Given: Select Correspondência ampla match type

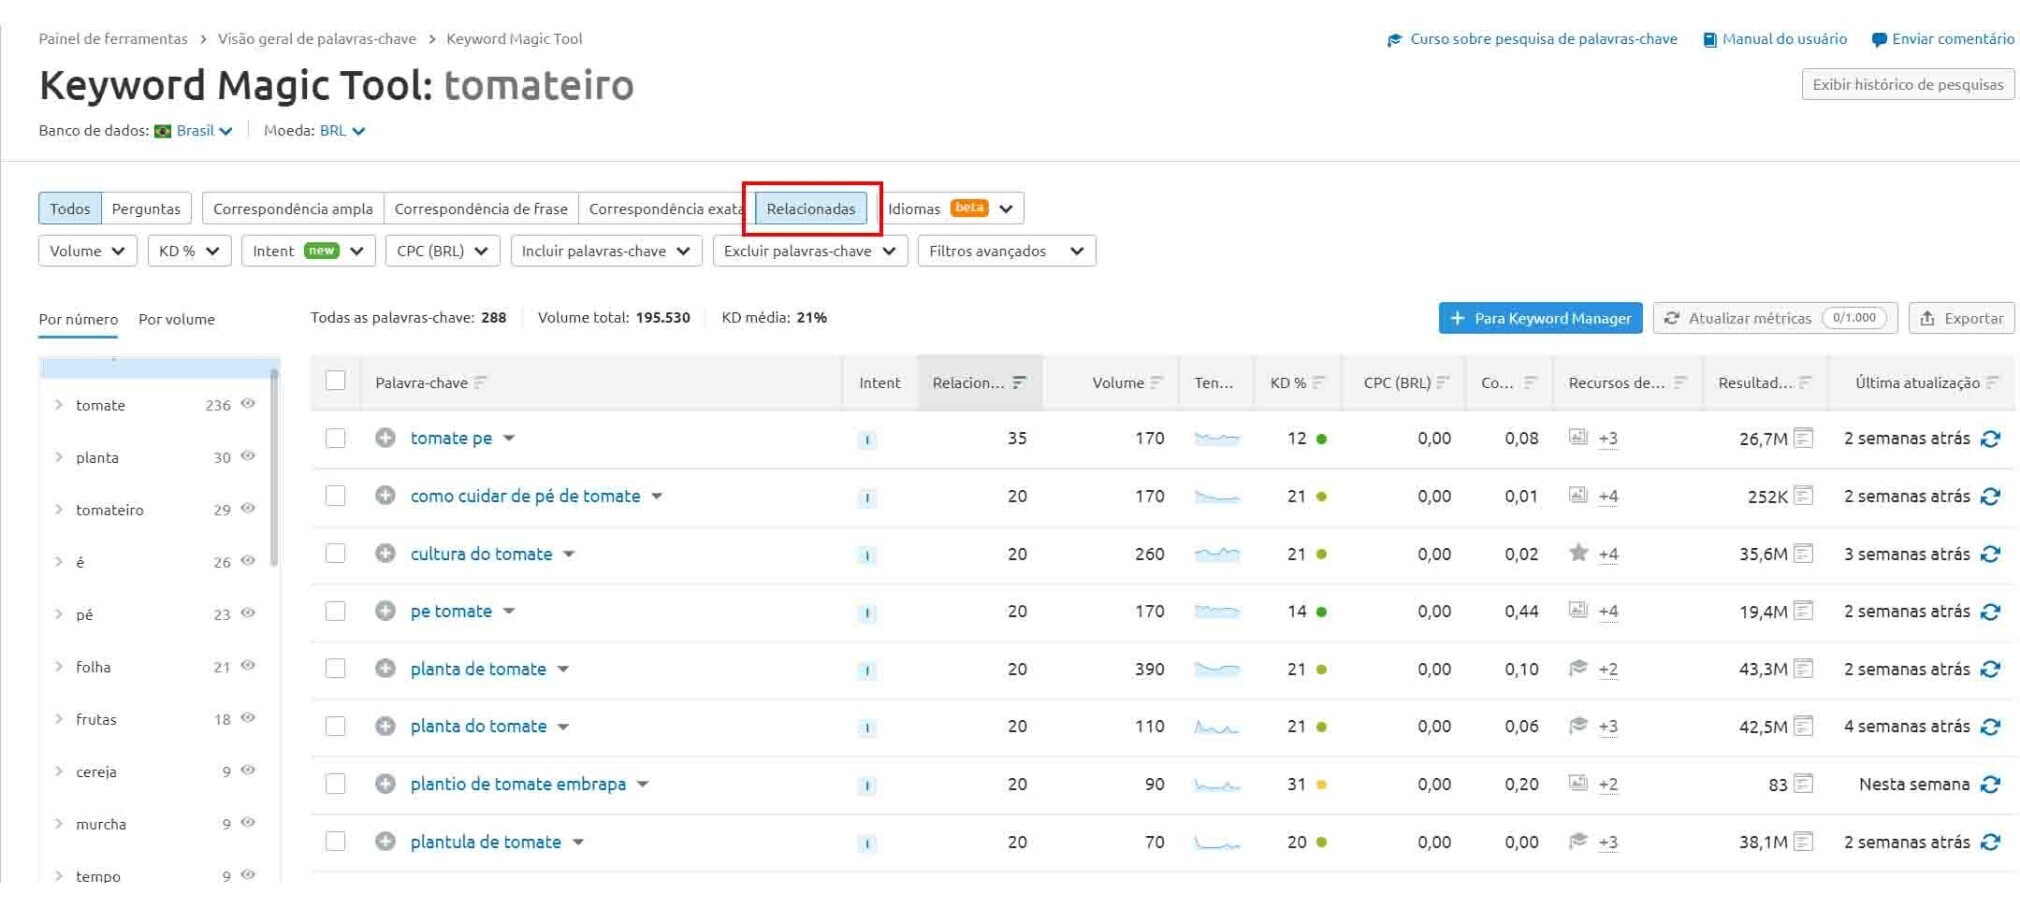Looking at the screenshot, I should [293, 209].
